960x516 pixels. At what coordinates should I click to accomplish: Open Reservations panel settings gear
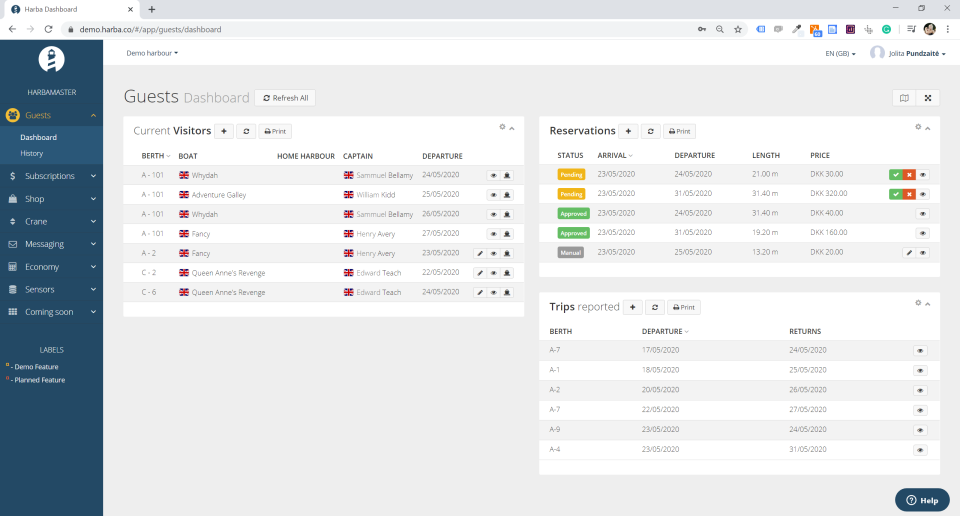click(918, 127)
